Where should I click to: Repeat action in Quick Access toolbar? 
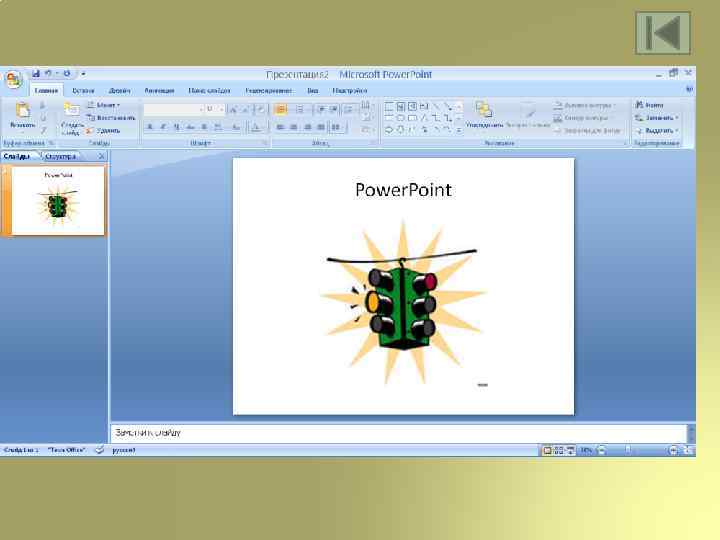[67, 73]
